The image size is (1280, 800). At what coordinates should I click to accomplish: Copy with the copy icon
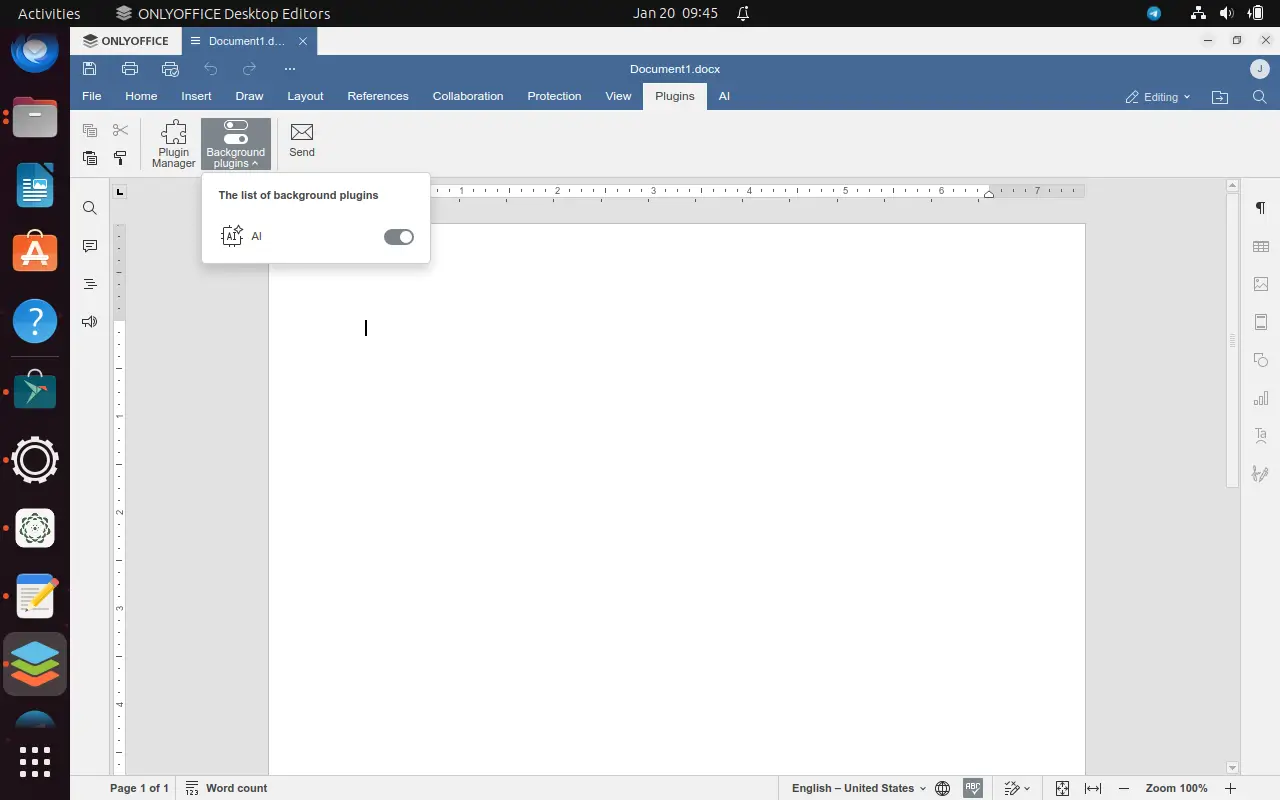(x=90, y=130)
